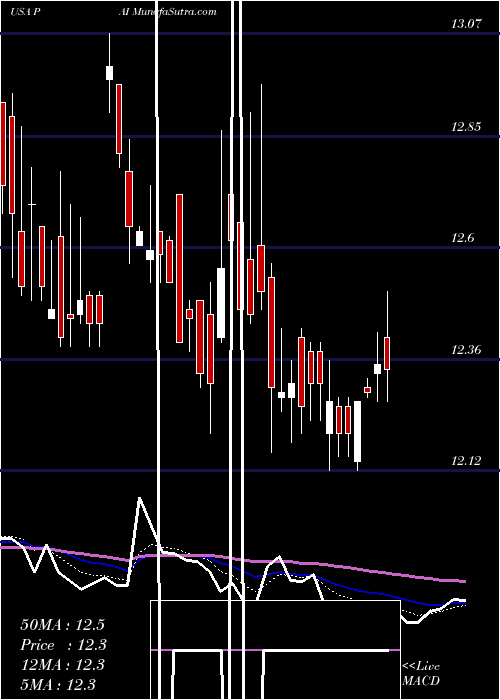
Task: Click the 50MA : 12.5 readout
Action: click(x=62, y=625)
